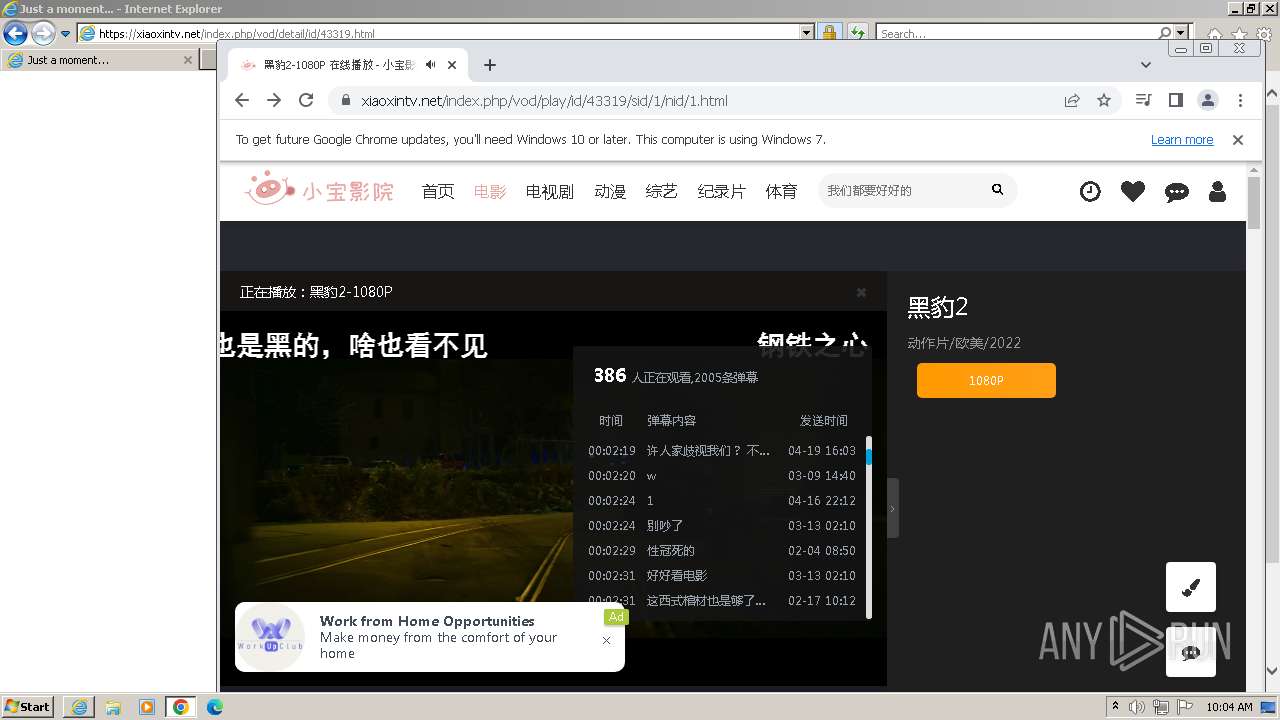The image size is (1280, 720).
Task: Open Work from Home Opportunities ad
Action: pos(427,621)
